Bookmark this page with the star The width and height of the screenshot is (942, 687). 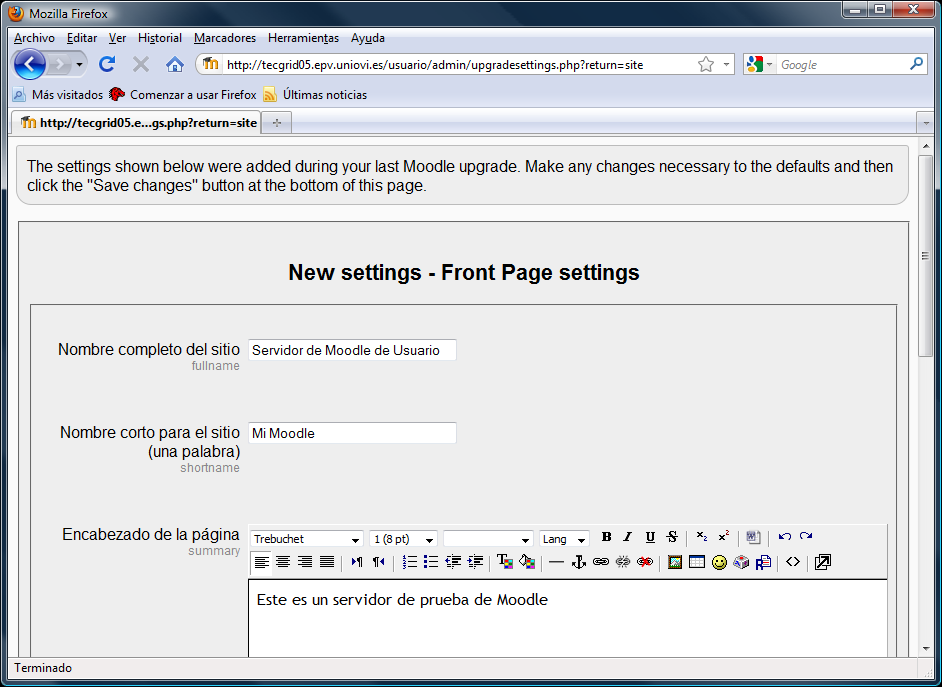point(706,64)
